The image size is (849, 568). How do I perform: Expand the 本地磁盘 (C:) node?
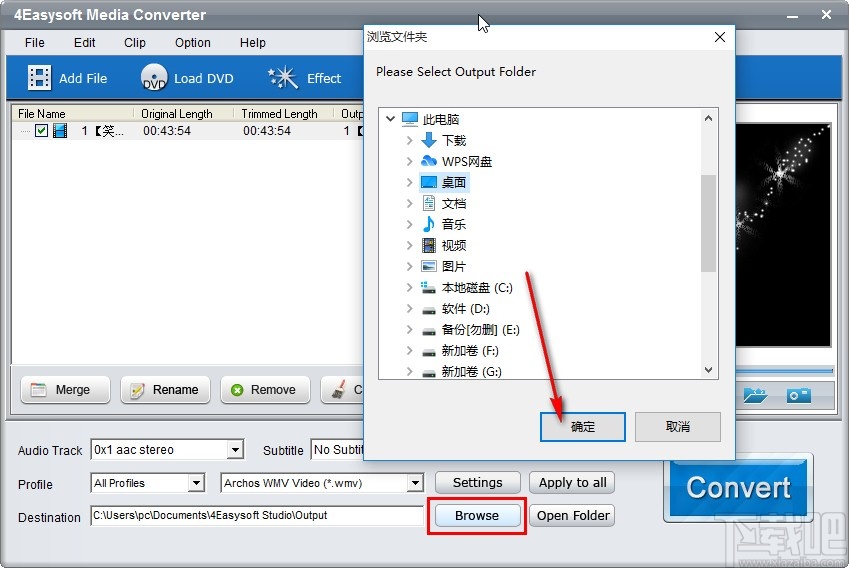(x=409, y=288)
